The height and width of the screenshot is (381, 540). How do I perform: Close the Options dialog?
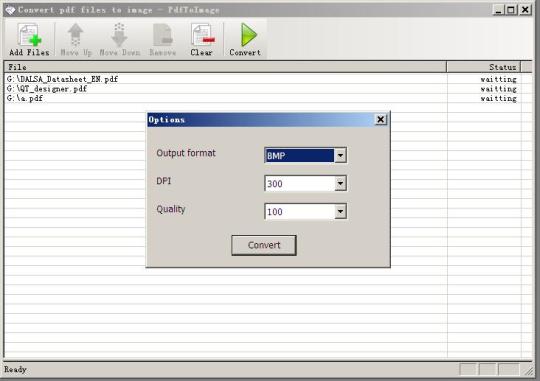(x=381, y=120)
